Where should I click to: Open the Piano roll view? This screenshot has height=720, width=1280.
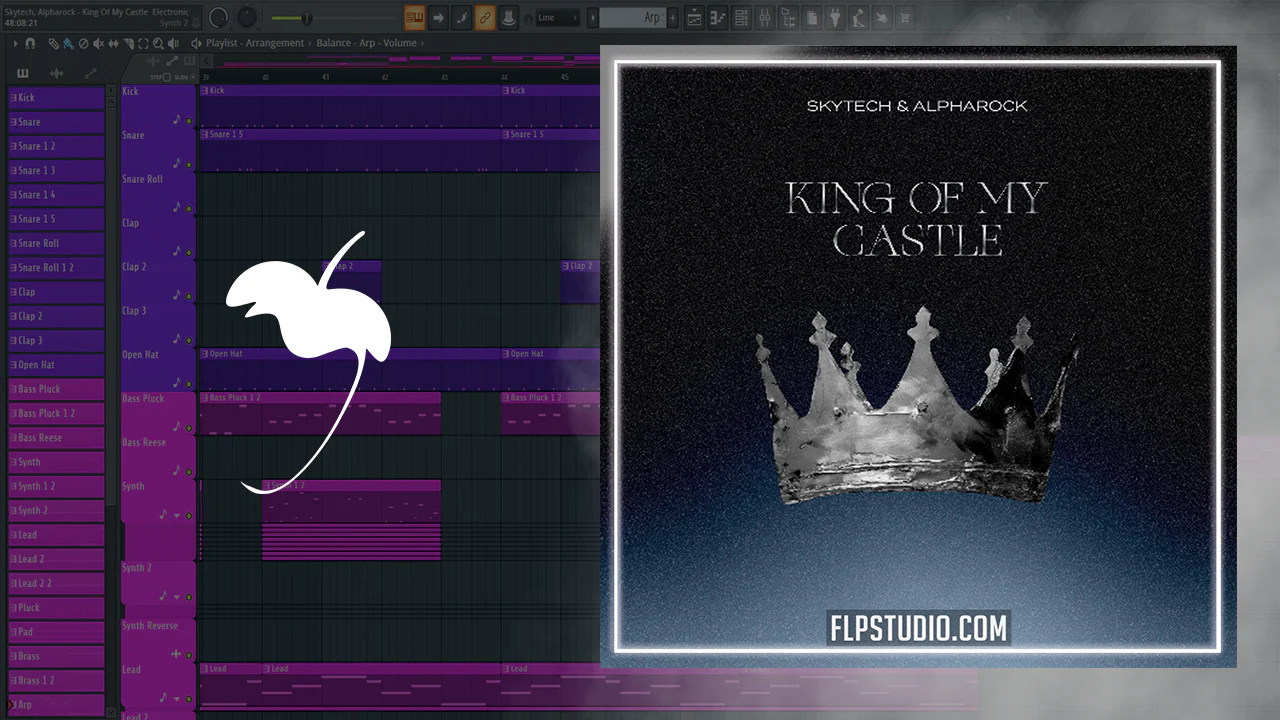pos(717,17)
